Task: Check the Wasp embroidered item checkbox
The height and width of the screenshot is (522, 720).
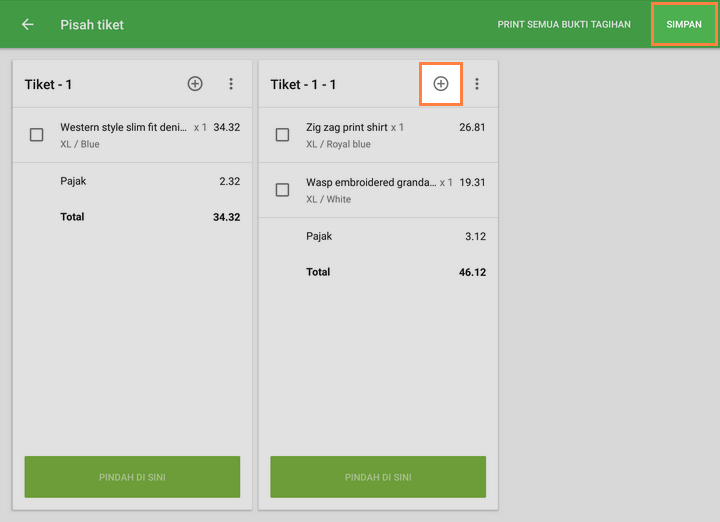Action: 283,190
